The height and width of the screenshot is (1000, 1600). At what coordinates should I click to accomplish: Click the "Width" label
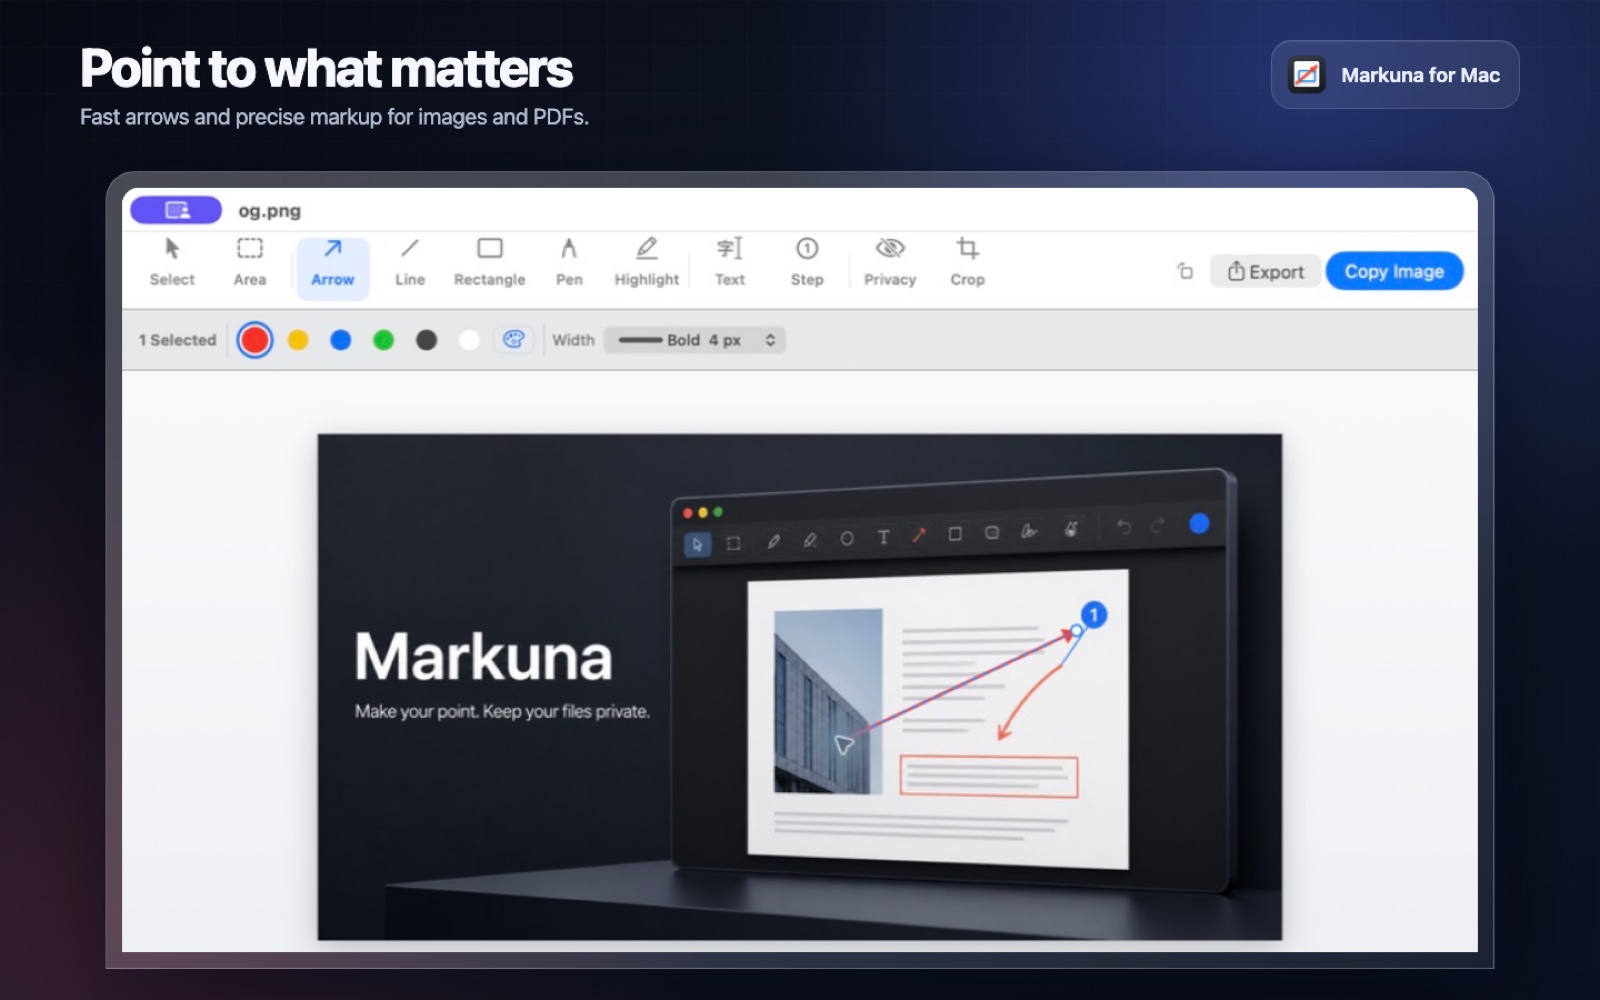pos(573,340)
